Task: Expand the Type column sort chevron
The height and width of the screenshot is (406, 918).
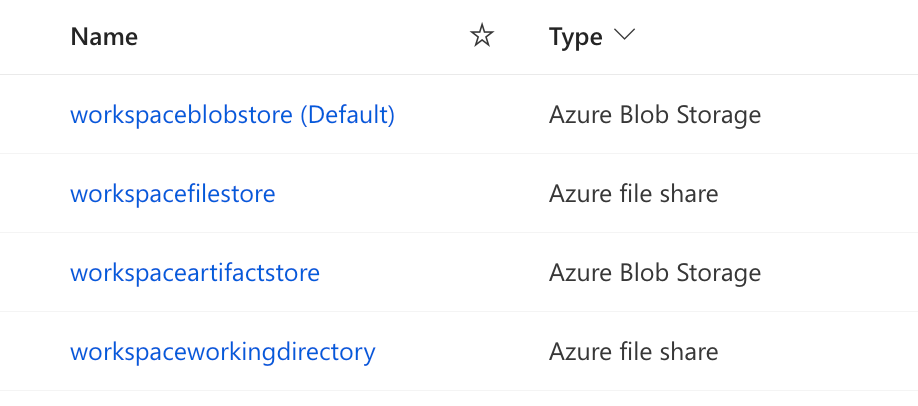Action: (x=625, y=36)
